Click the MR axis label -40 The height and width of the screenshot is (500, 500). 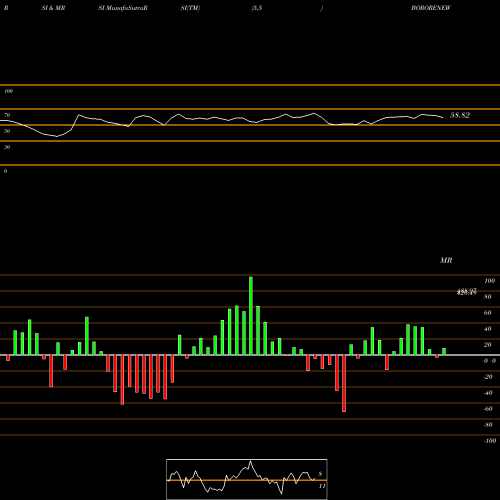(x=488, y=393)
